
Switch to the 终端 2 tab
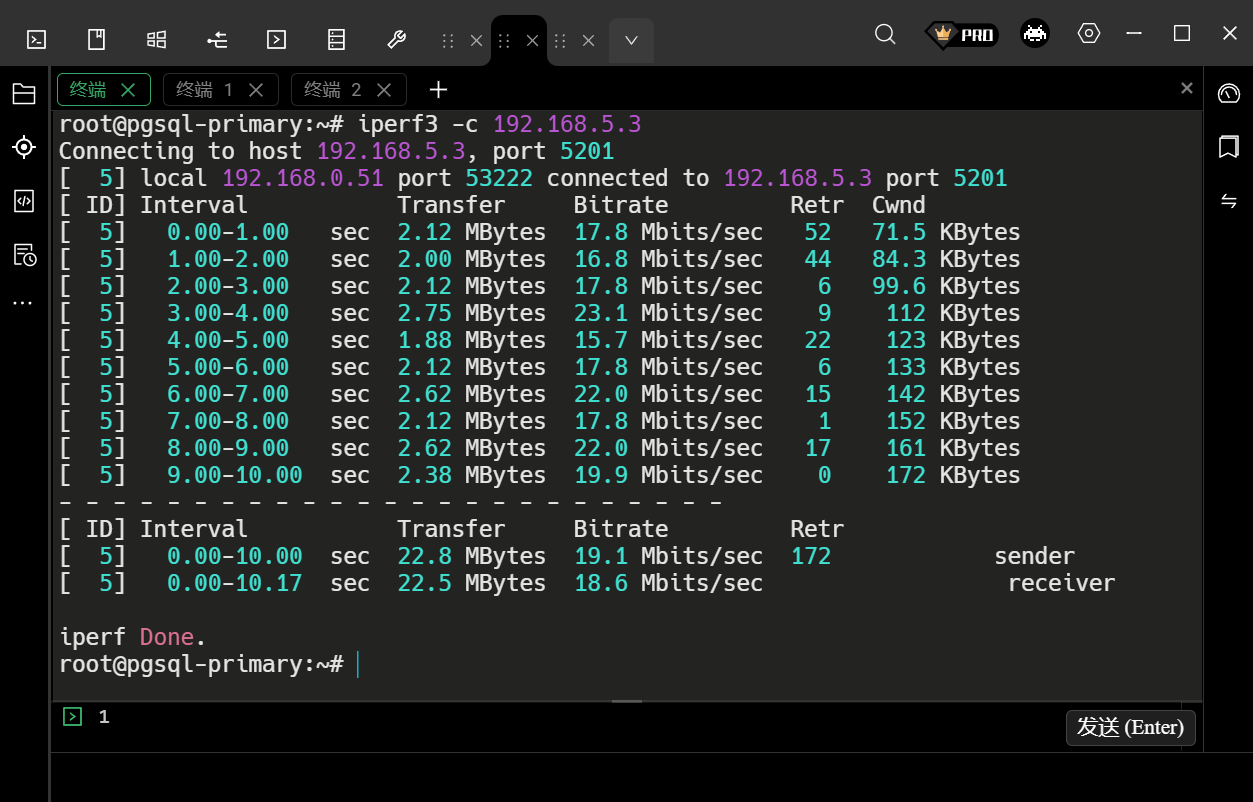point(332,90)
